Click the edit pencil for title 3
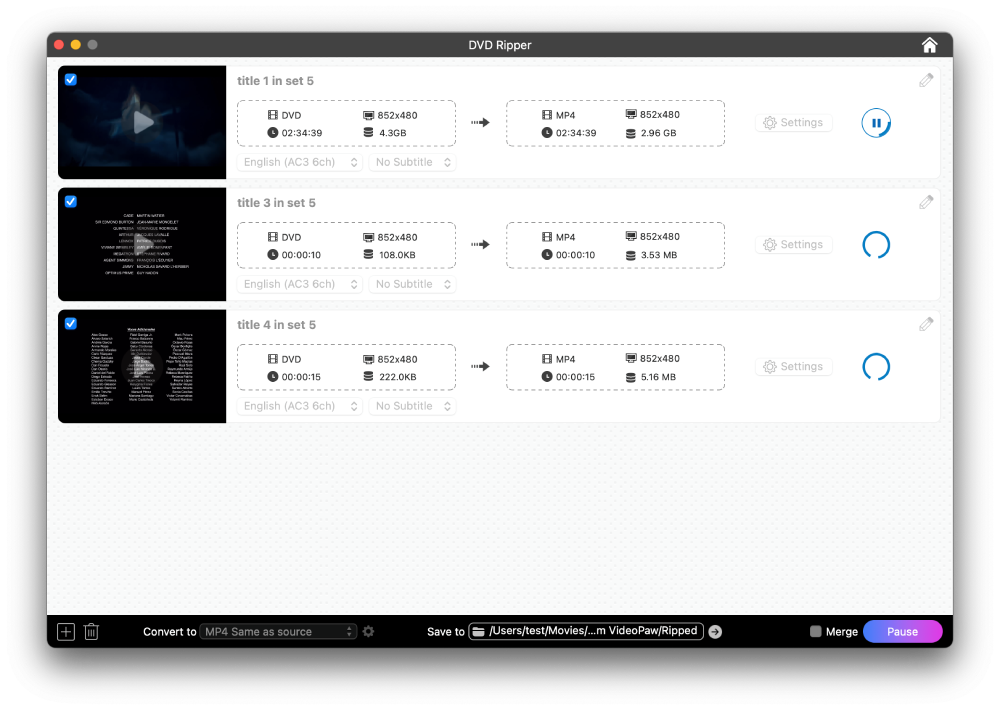The width and height of the screenshot is (1000, 710). click(926, 202)
